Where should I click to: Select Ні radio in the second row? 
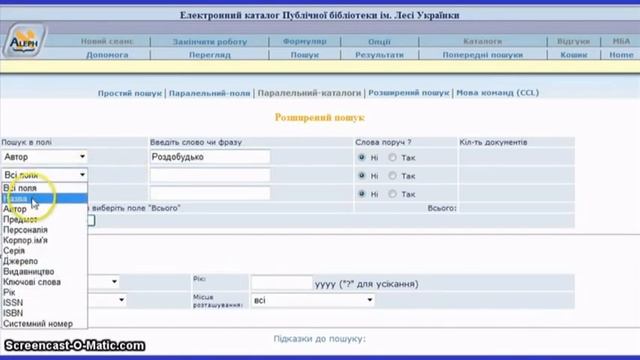362,176
